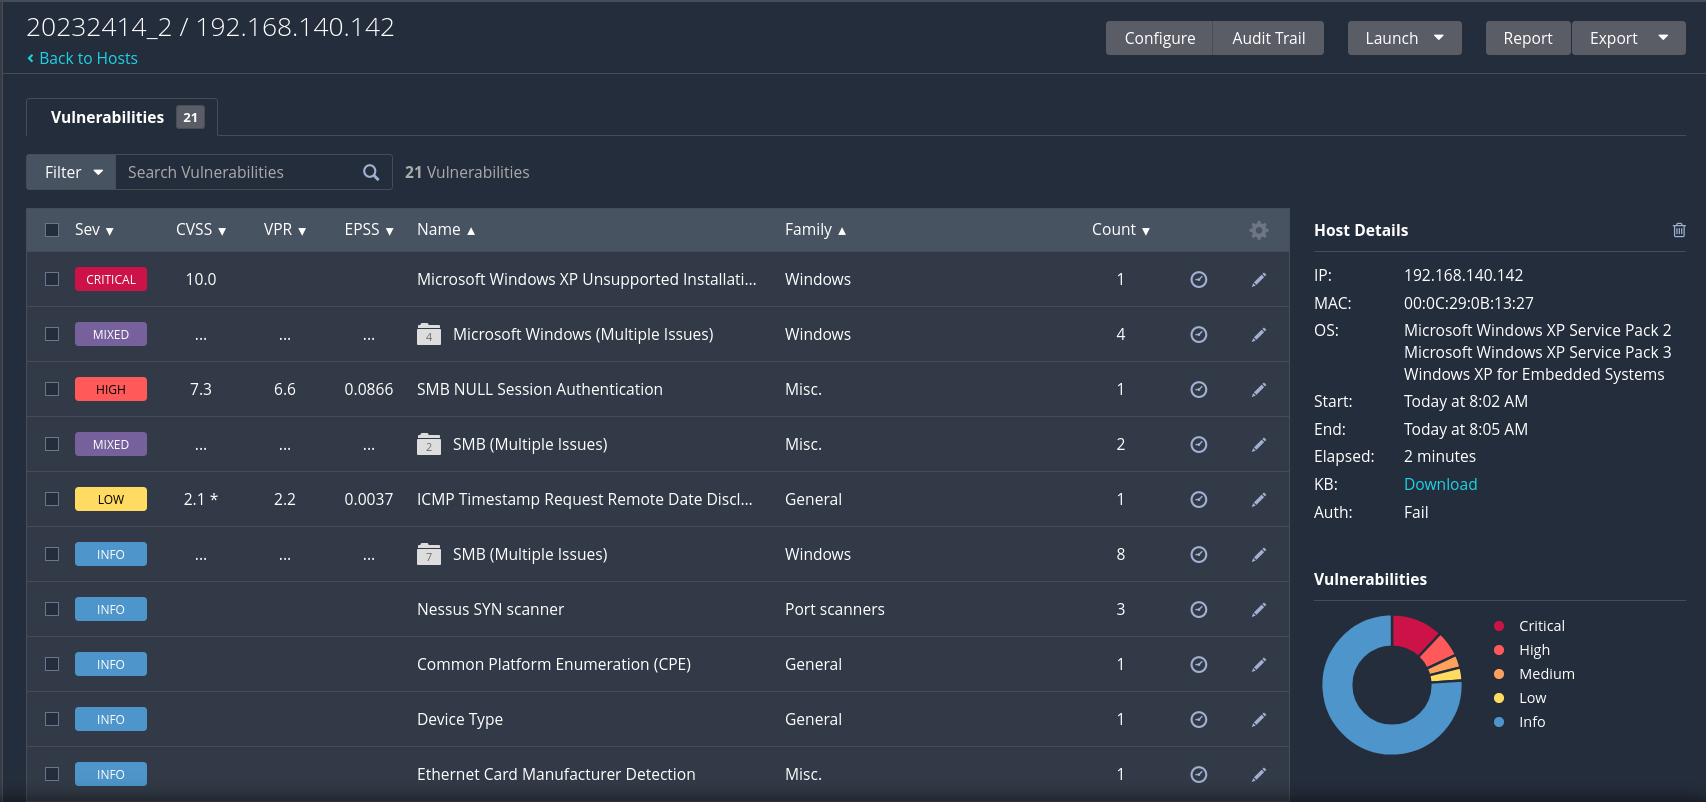Select the Common Platform Enumeration row checkbox
Viewport: 1706px width, 802px height.
coord(52,664)
